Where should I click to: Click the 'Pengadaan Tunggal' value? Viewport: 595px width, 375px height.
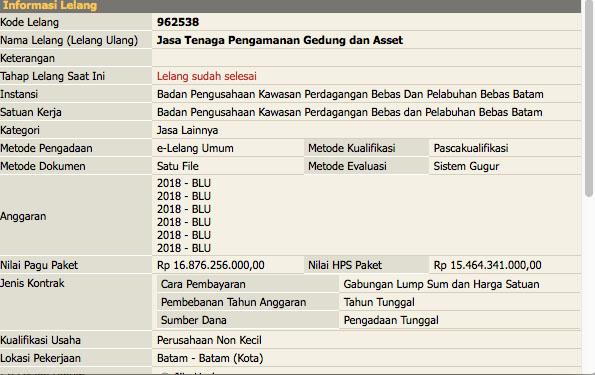click(391, 320)
